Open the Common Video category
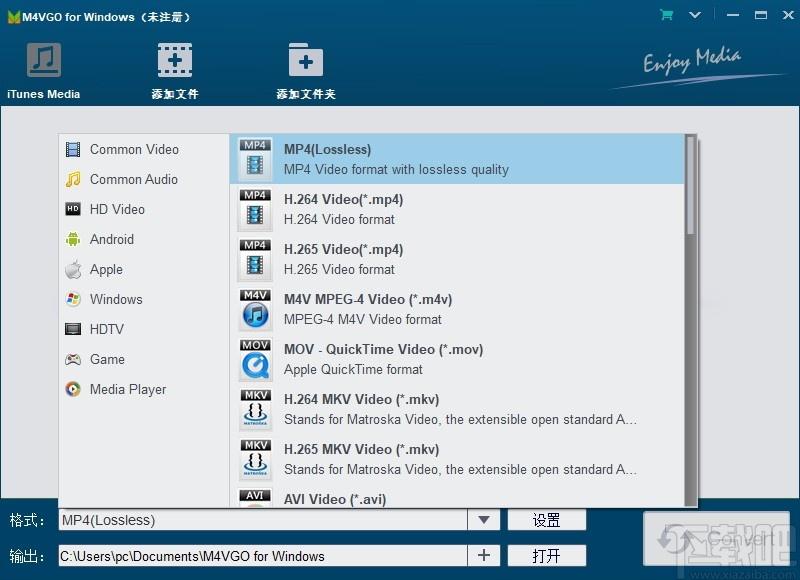Screen dimensions: 800x580 coord(134,149)
